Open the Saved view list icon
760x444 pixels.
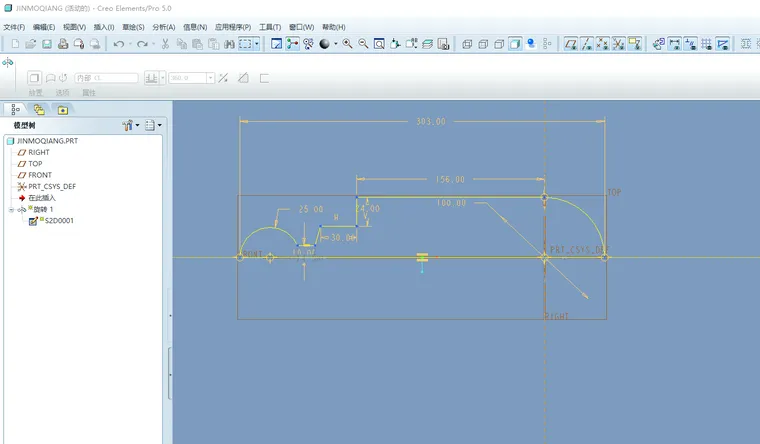[x=412, y=44]
